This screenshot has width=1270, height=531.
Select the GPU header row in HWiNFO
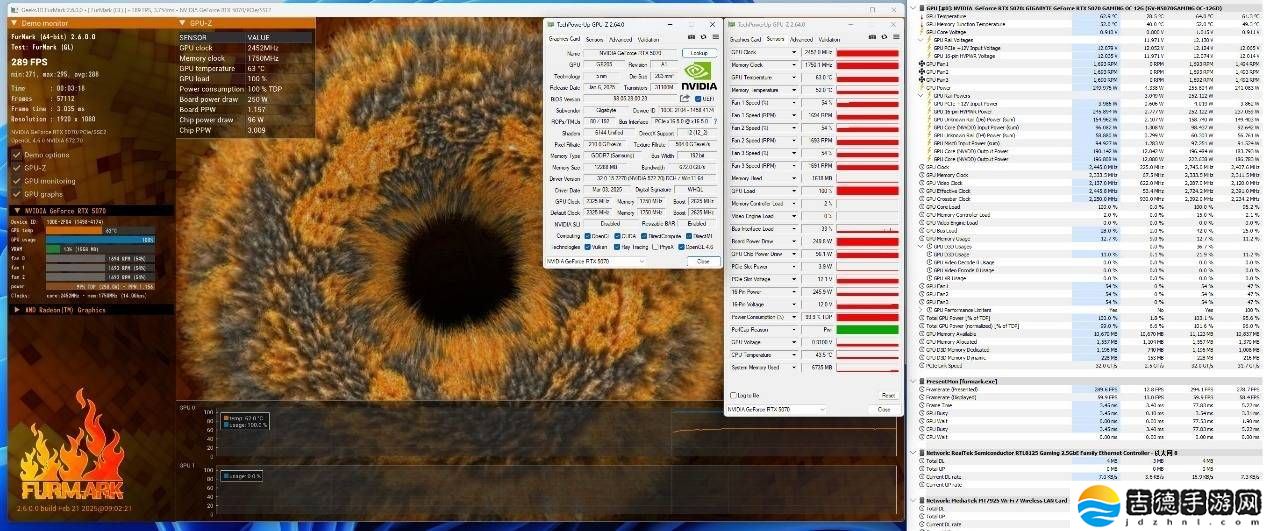click(x=1090, y=8)
